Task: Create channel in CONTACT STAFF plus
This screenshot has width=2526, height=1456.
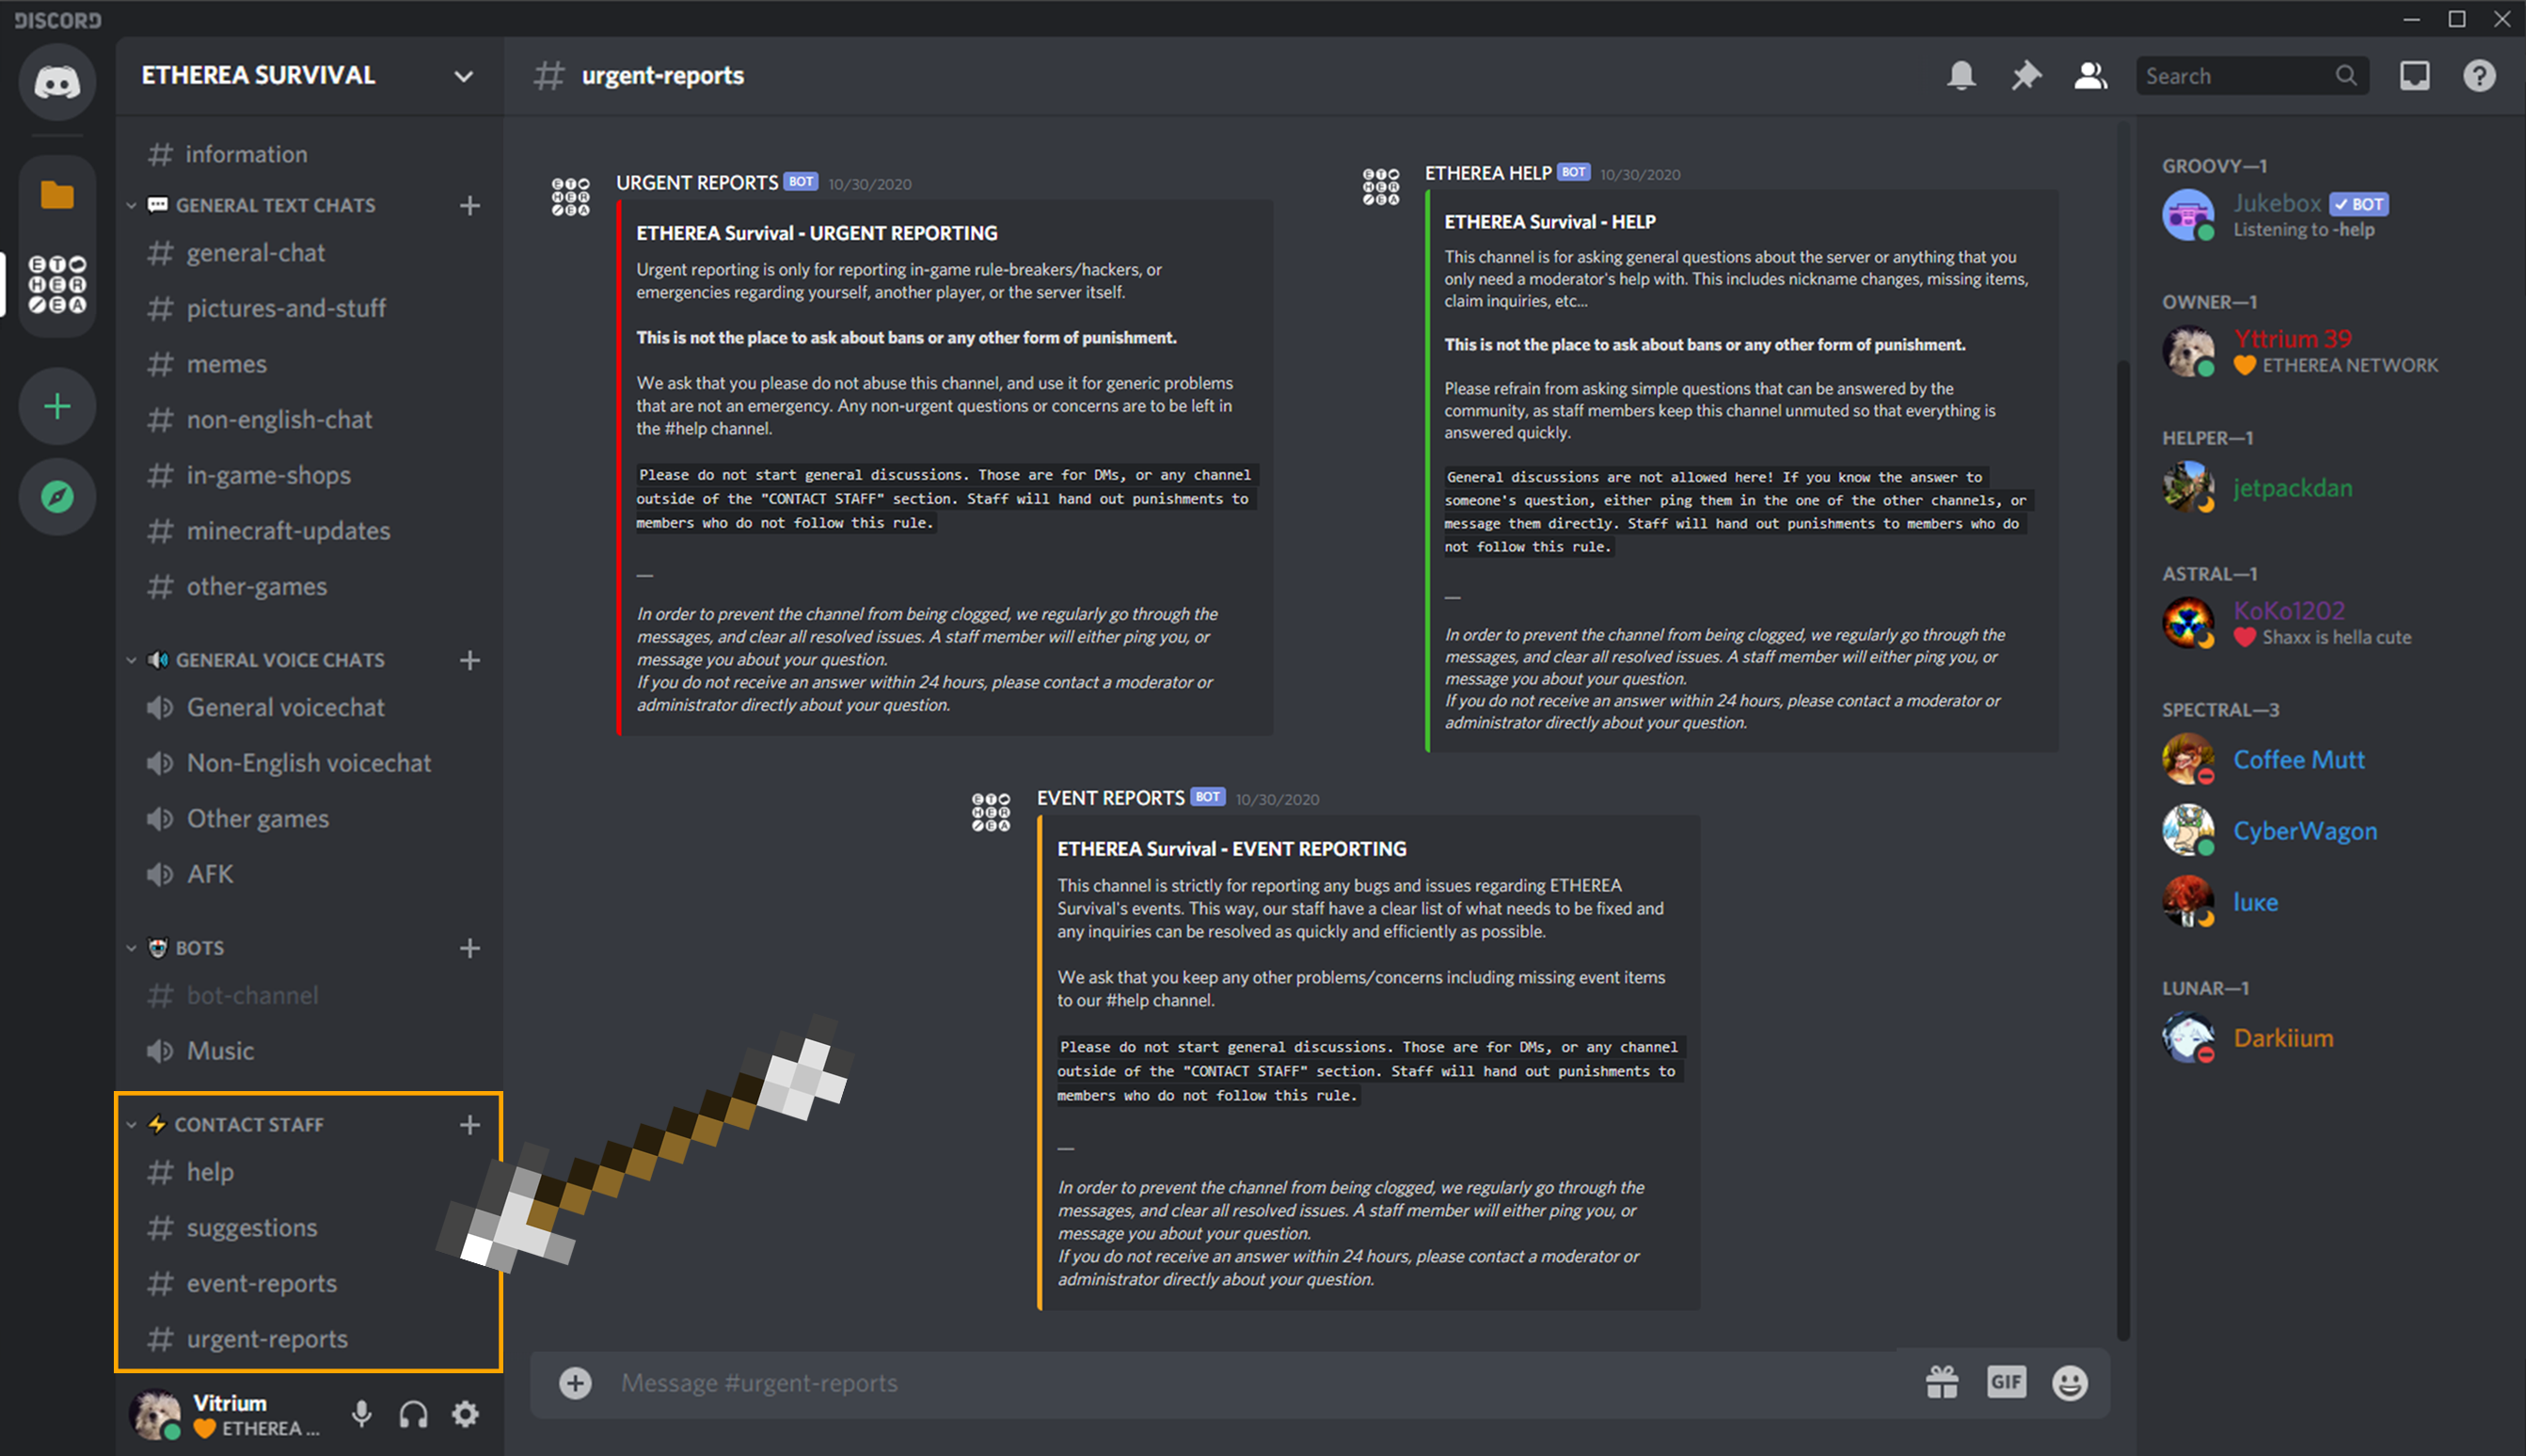Action: tap(470, 1126)
